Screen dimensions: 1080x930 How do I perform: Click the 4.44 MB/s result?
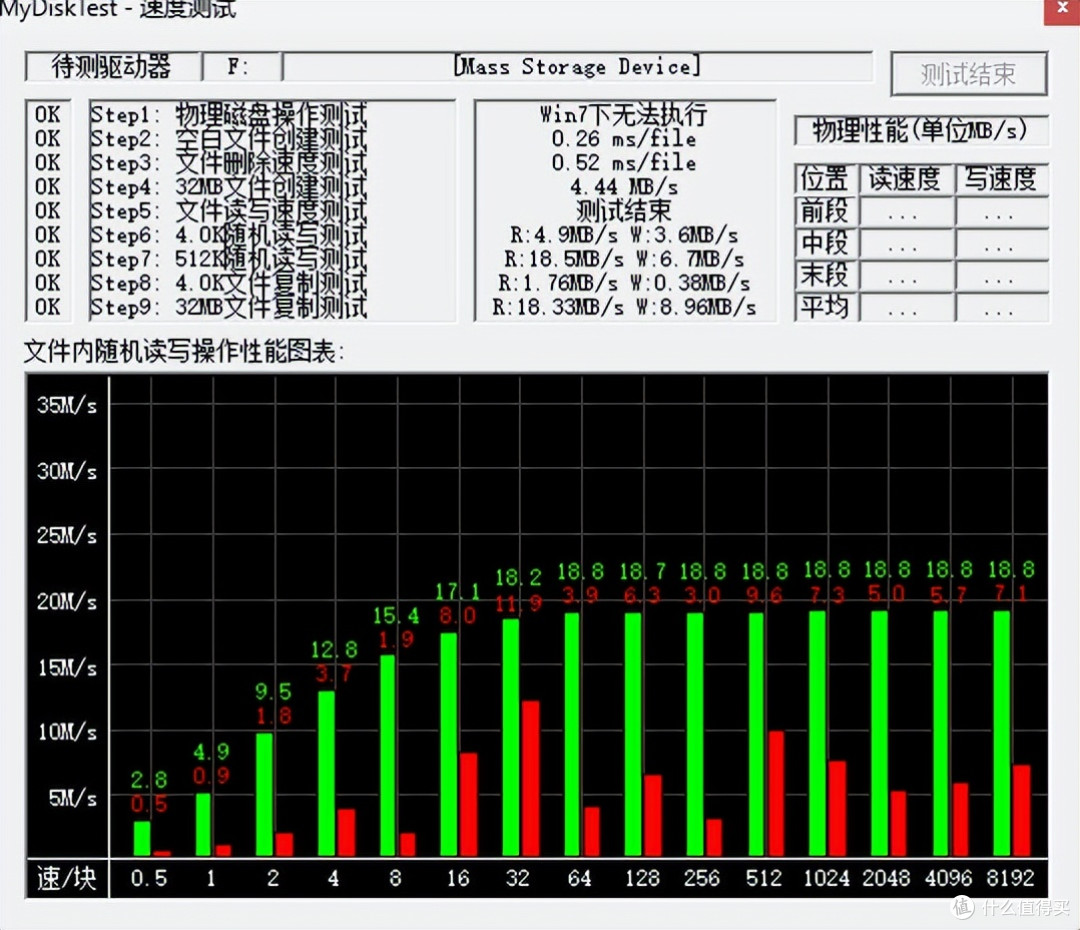tap(623, 187)
